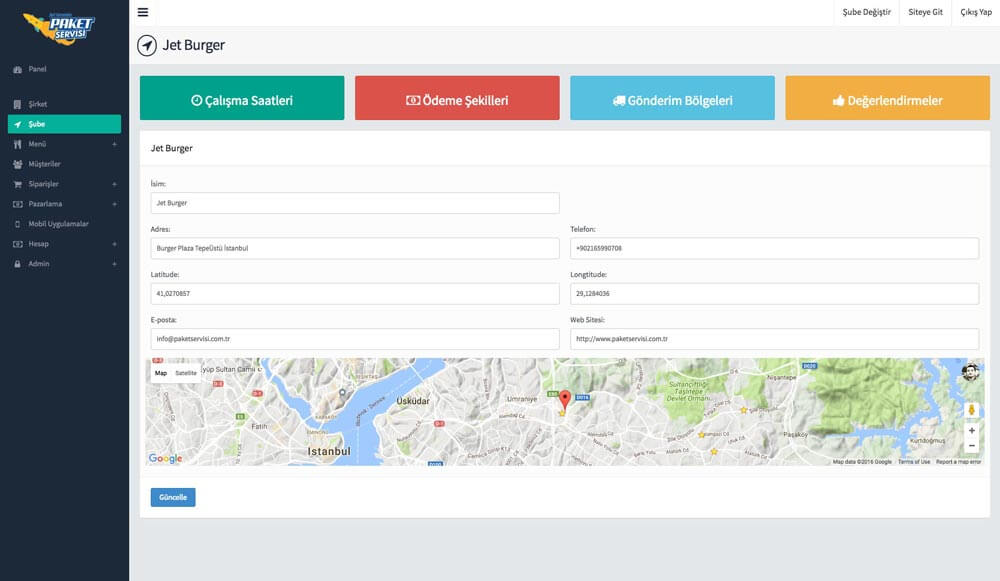Screen dimensions: 1000x581
Task: Select the Map view type
Action: coord(160,373)
